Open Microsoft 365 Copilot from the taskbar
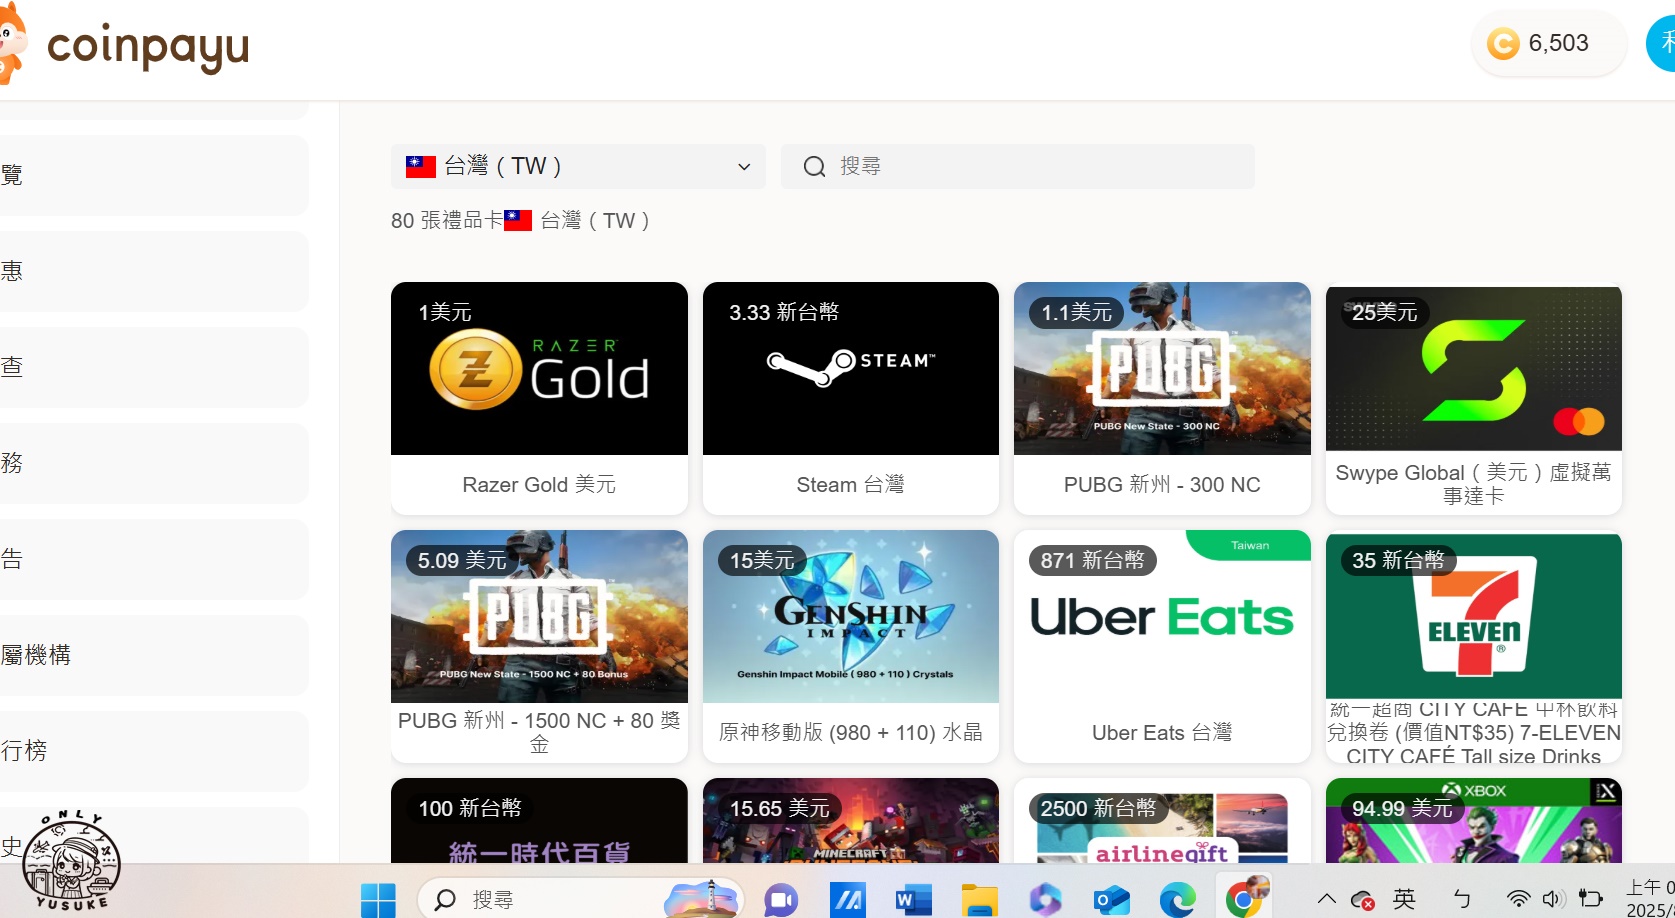 pos(1045,900)
